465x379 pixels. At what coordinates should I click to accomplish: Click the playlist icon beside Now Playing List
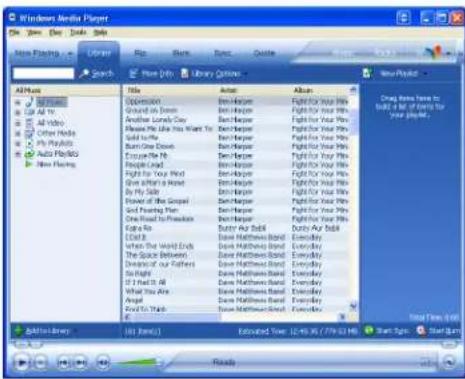(367, 73)
